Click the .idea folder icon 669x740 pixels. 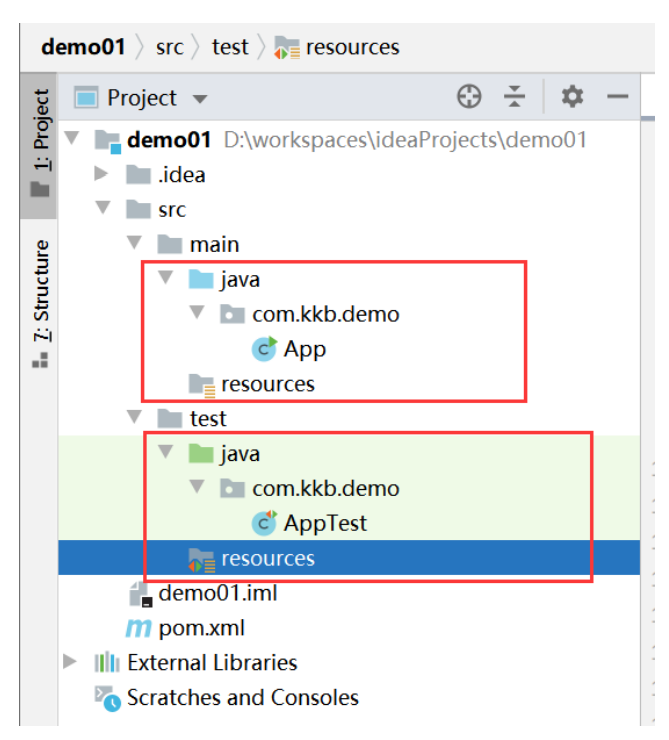[138, 175]
